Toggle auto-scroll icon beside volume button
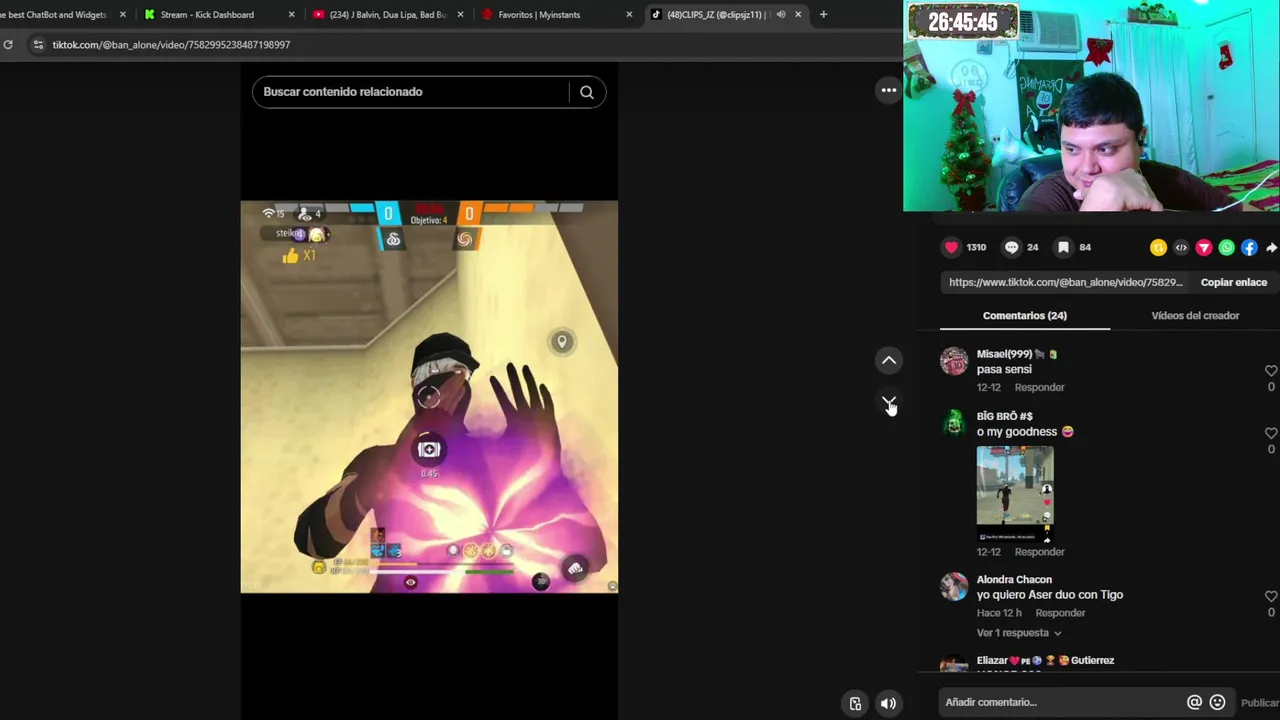Screen dimensions: 1280x720 855,703
